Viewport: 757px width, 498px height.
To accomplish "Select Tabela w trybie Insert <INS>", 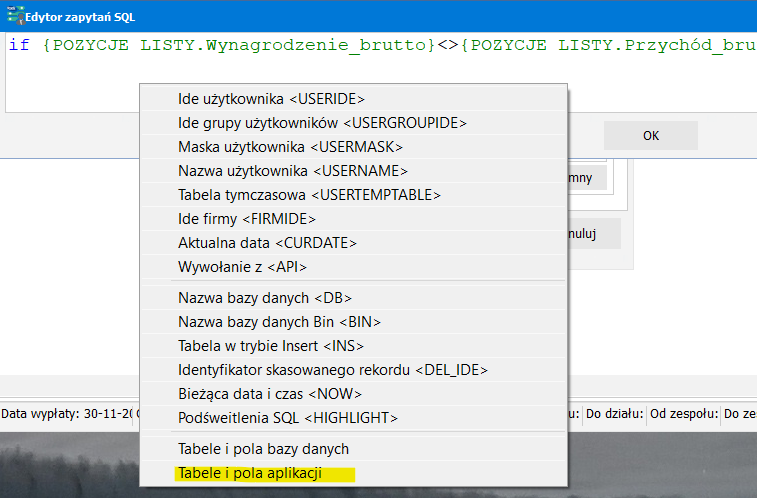I will (353, 346).
